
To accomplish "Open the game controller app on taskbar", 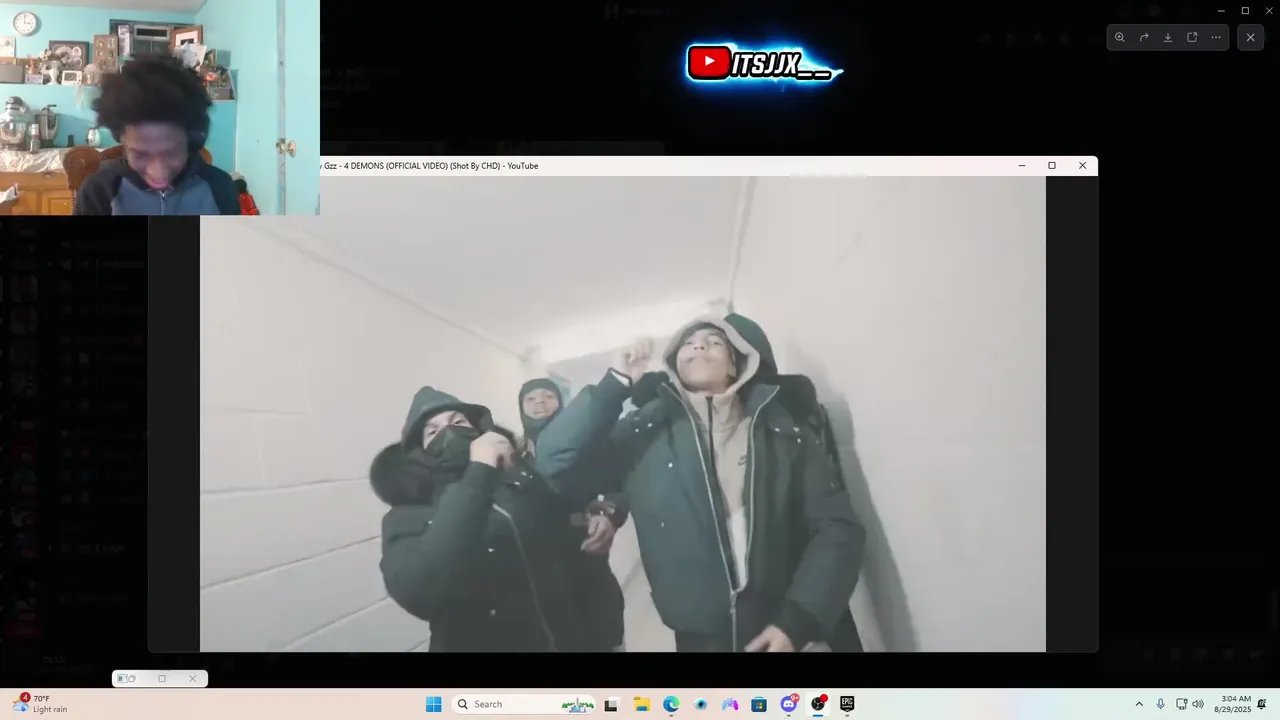I will 730,704.
